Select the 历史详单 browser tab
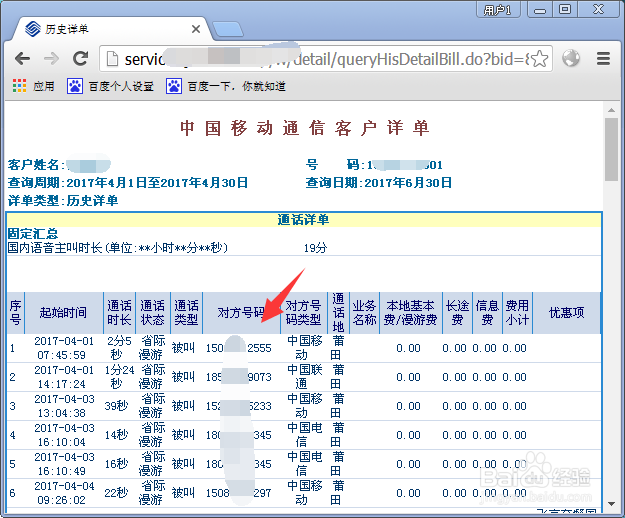The width and height of the screenshot is (625, 518). 112,29
